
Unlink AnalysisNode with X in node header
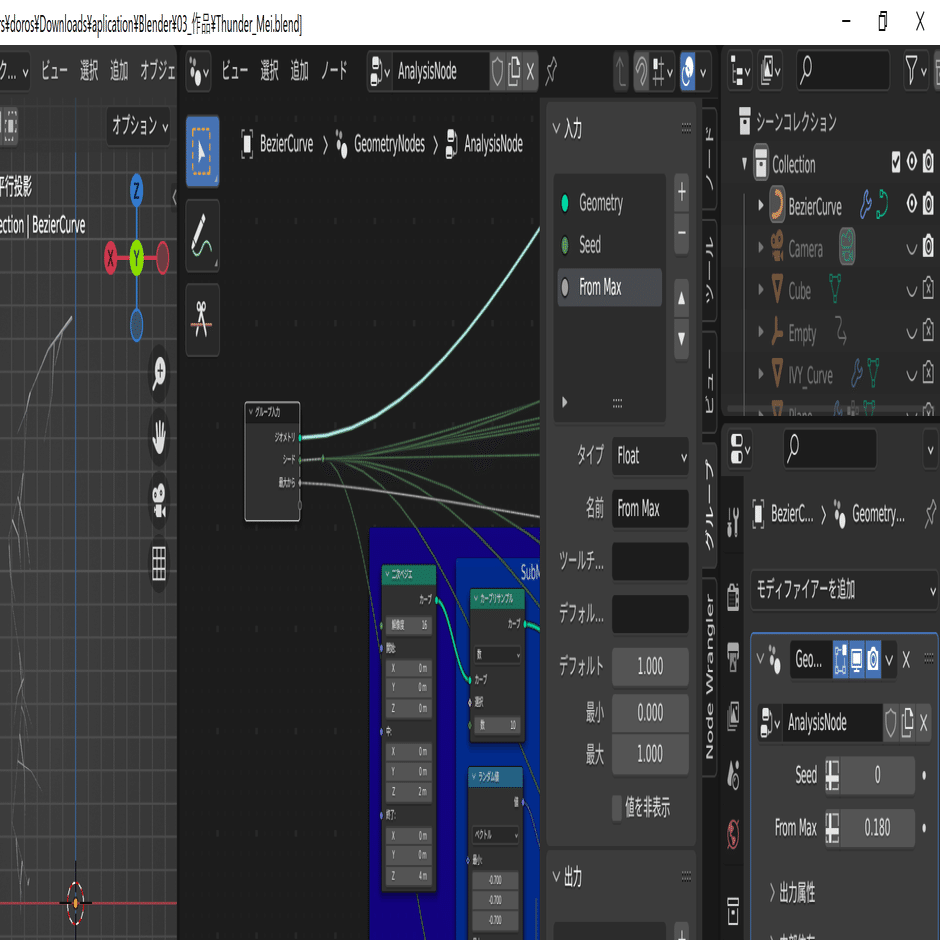point(530,72)
